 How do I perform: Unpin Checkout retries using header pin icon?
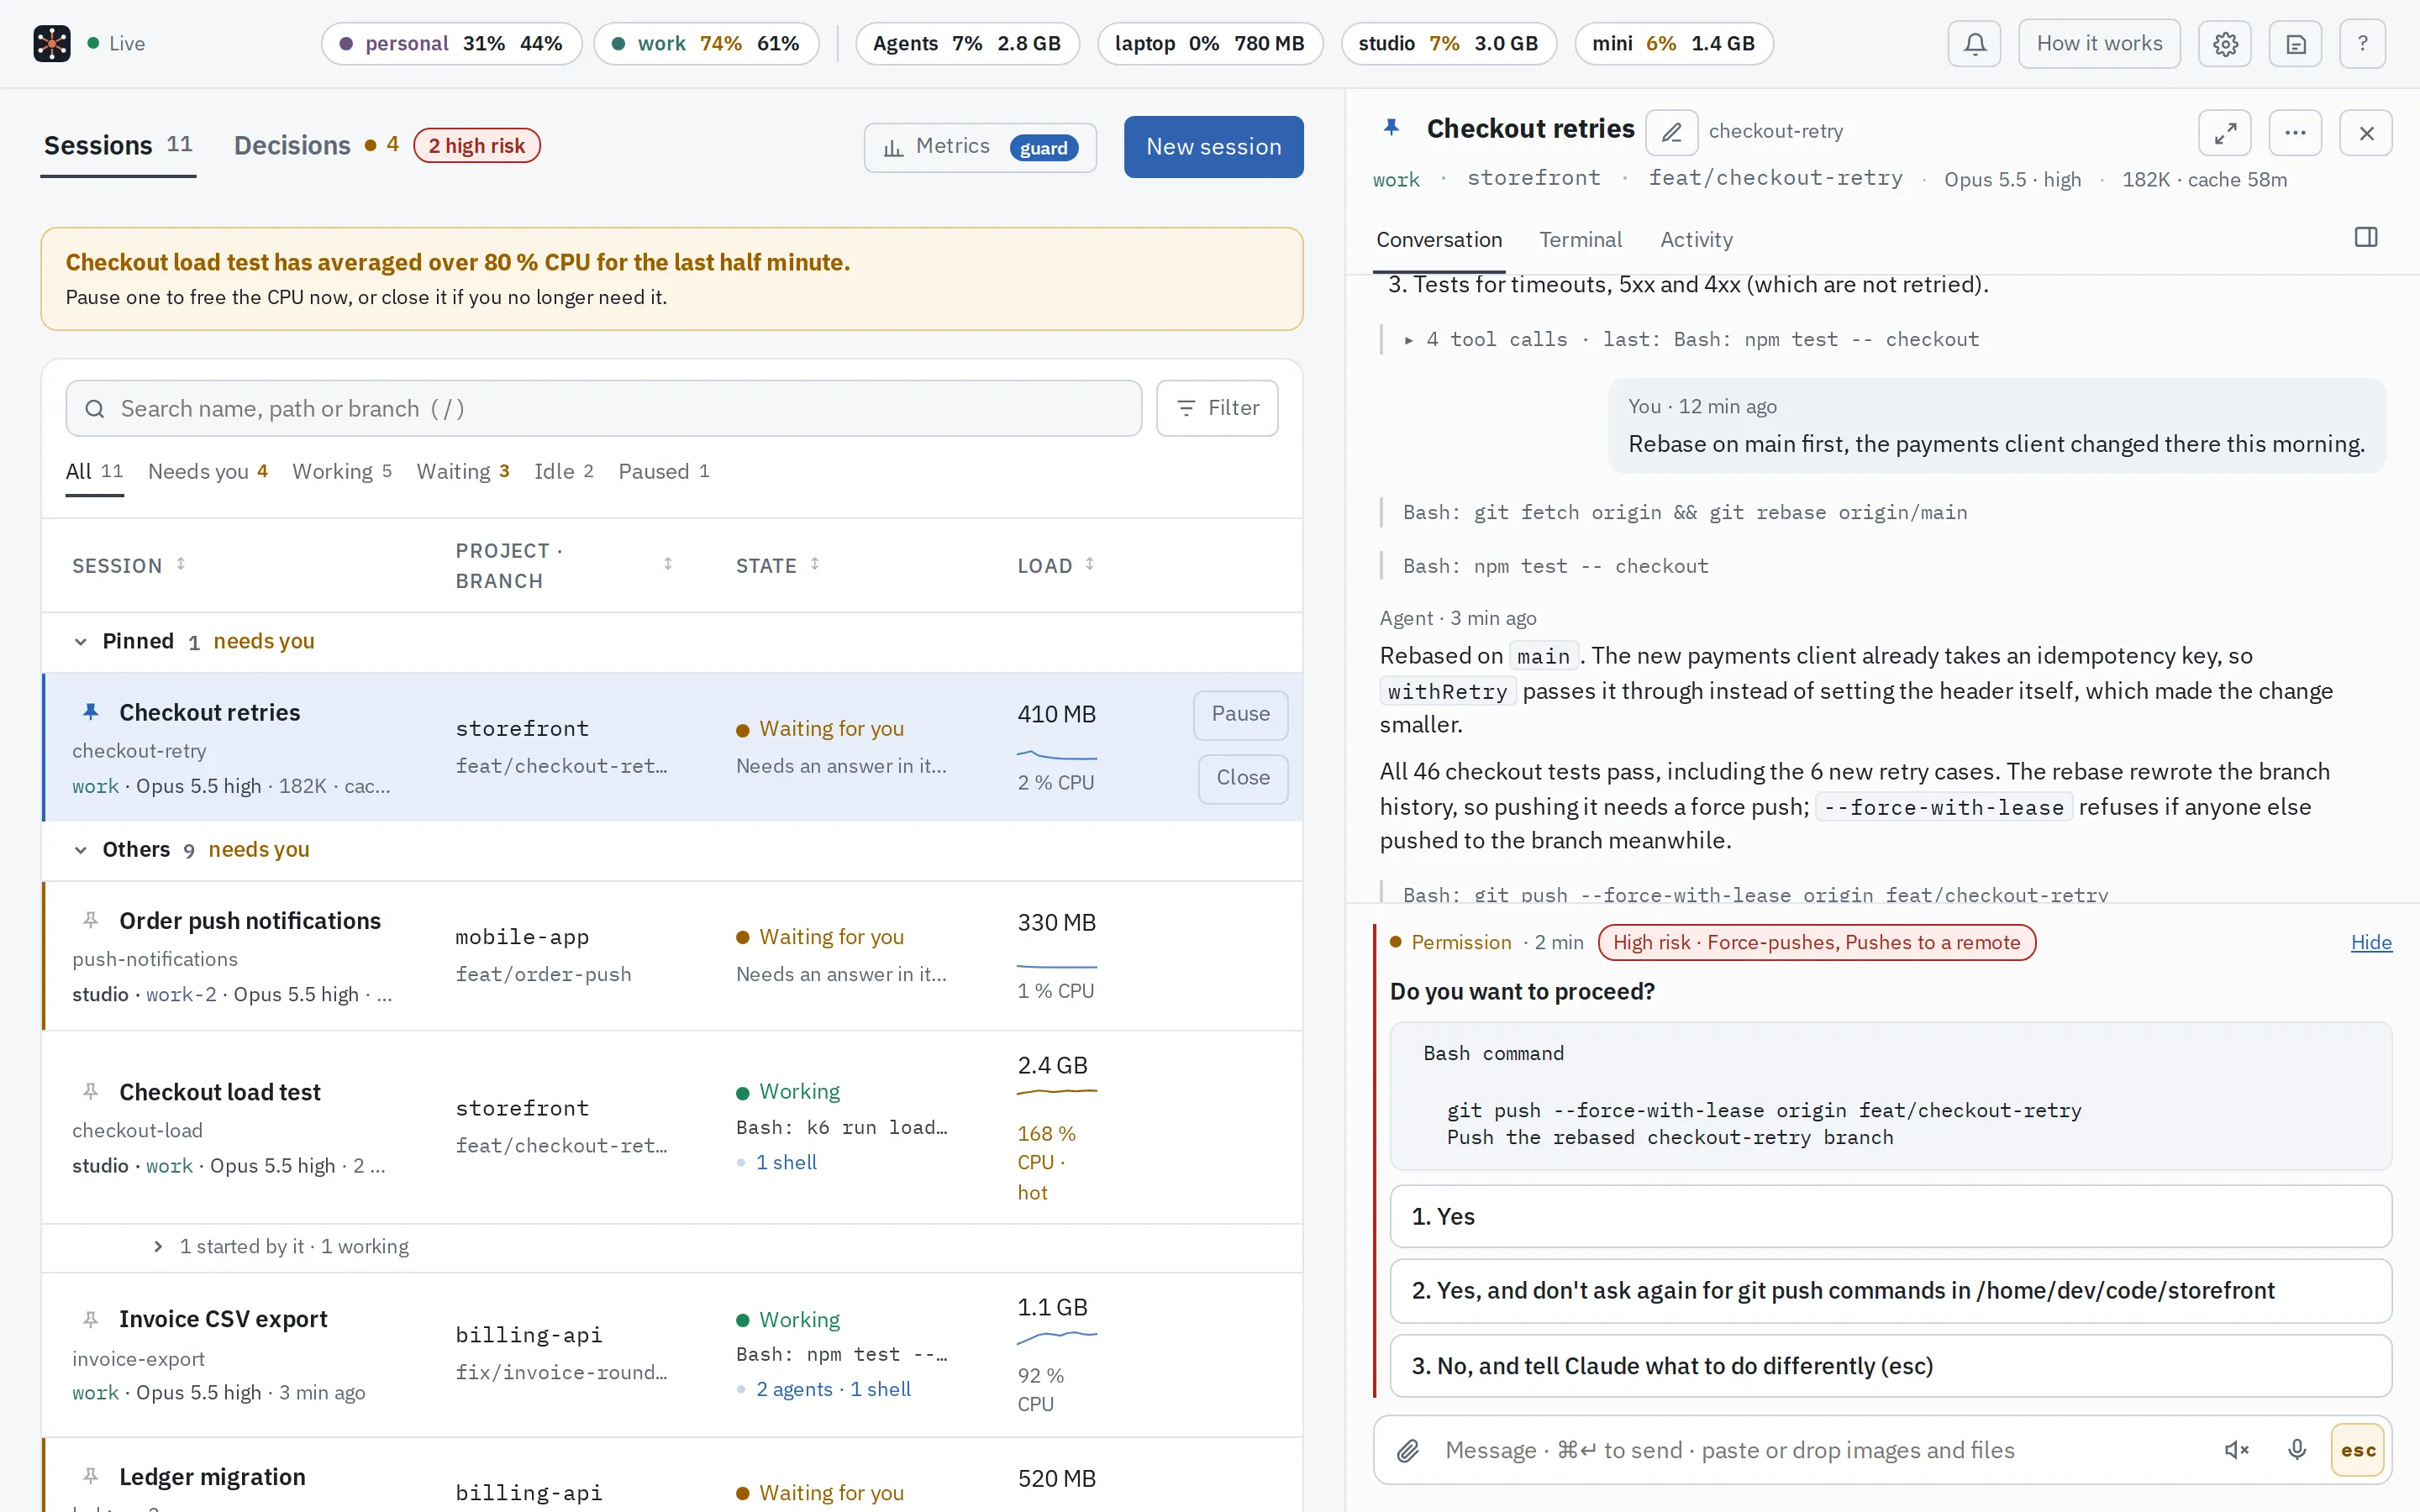(1391, 128)
